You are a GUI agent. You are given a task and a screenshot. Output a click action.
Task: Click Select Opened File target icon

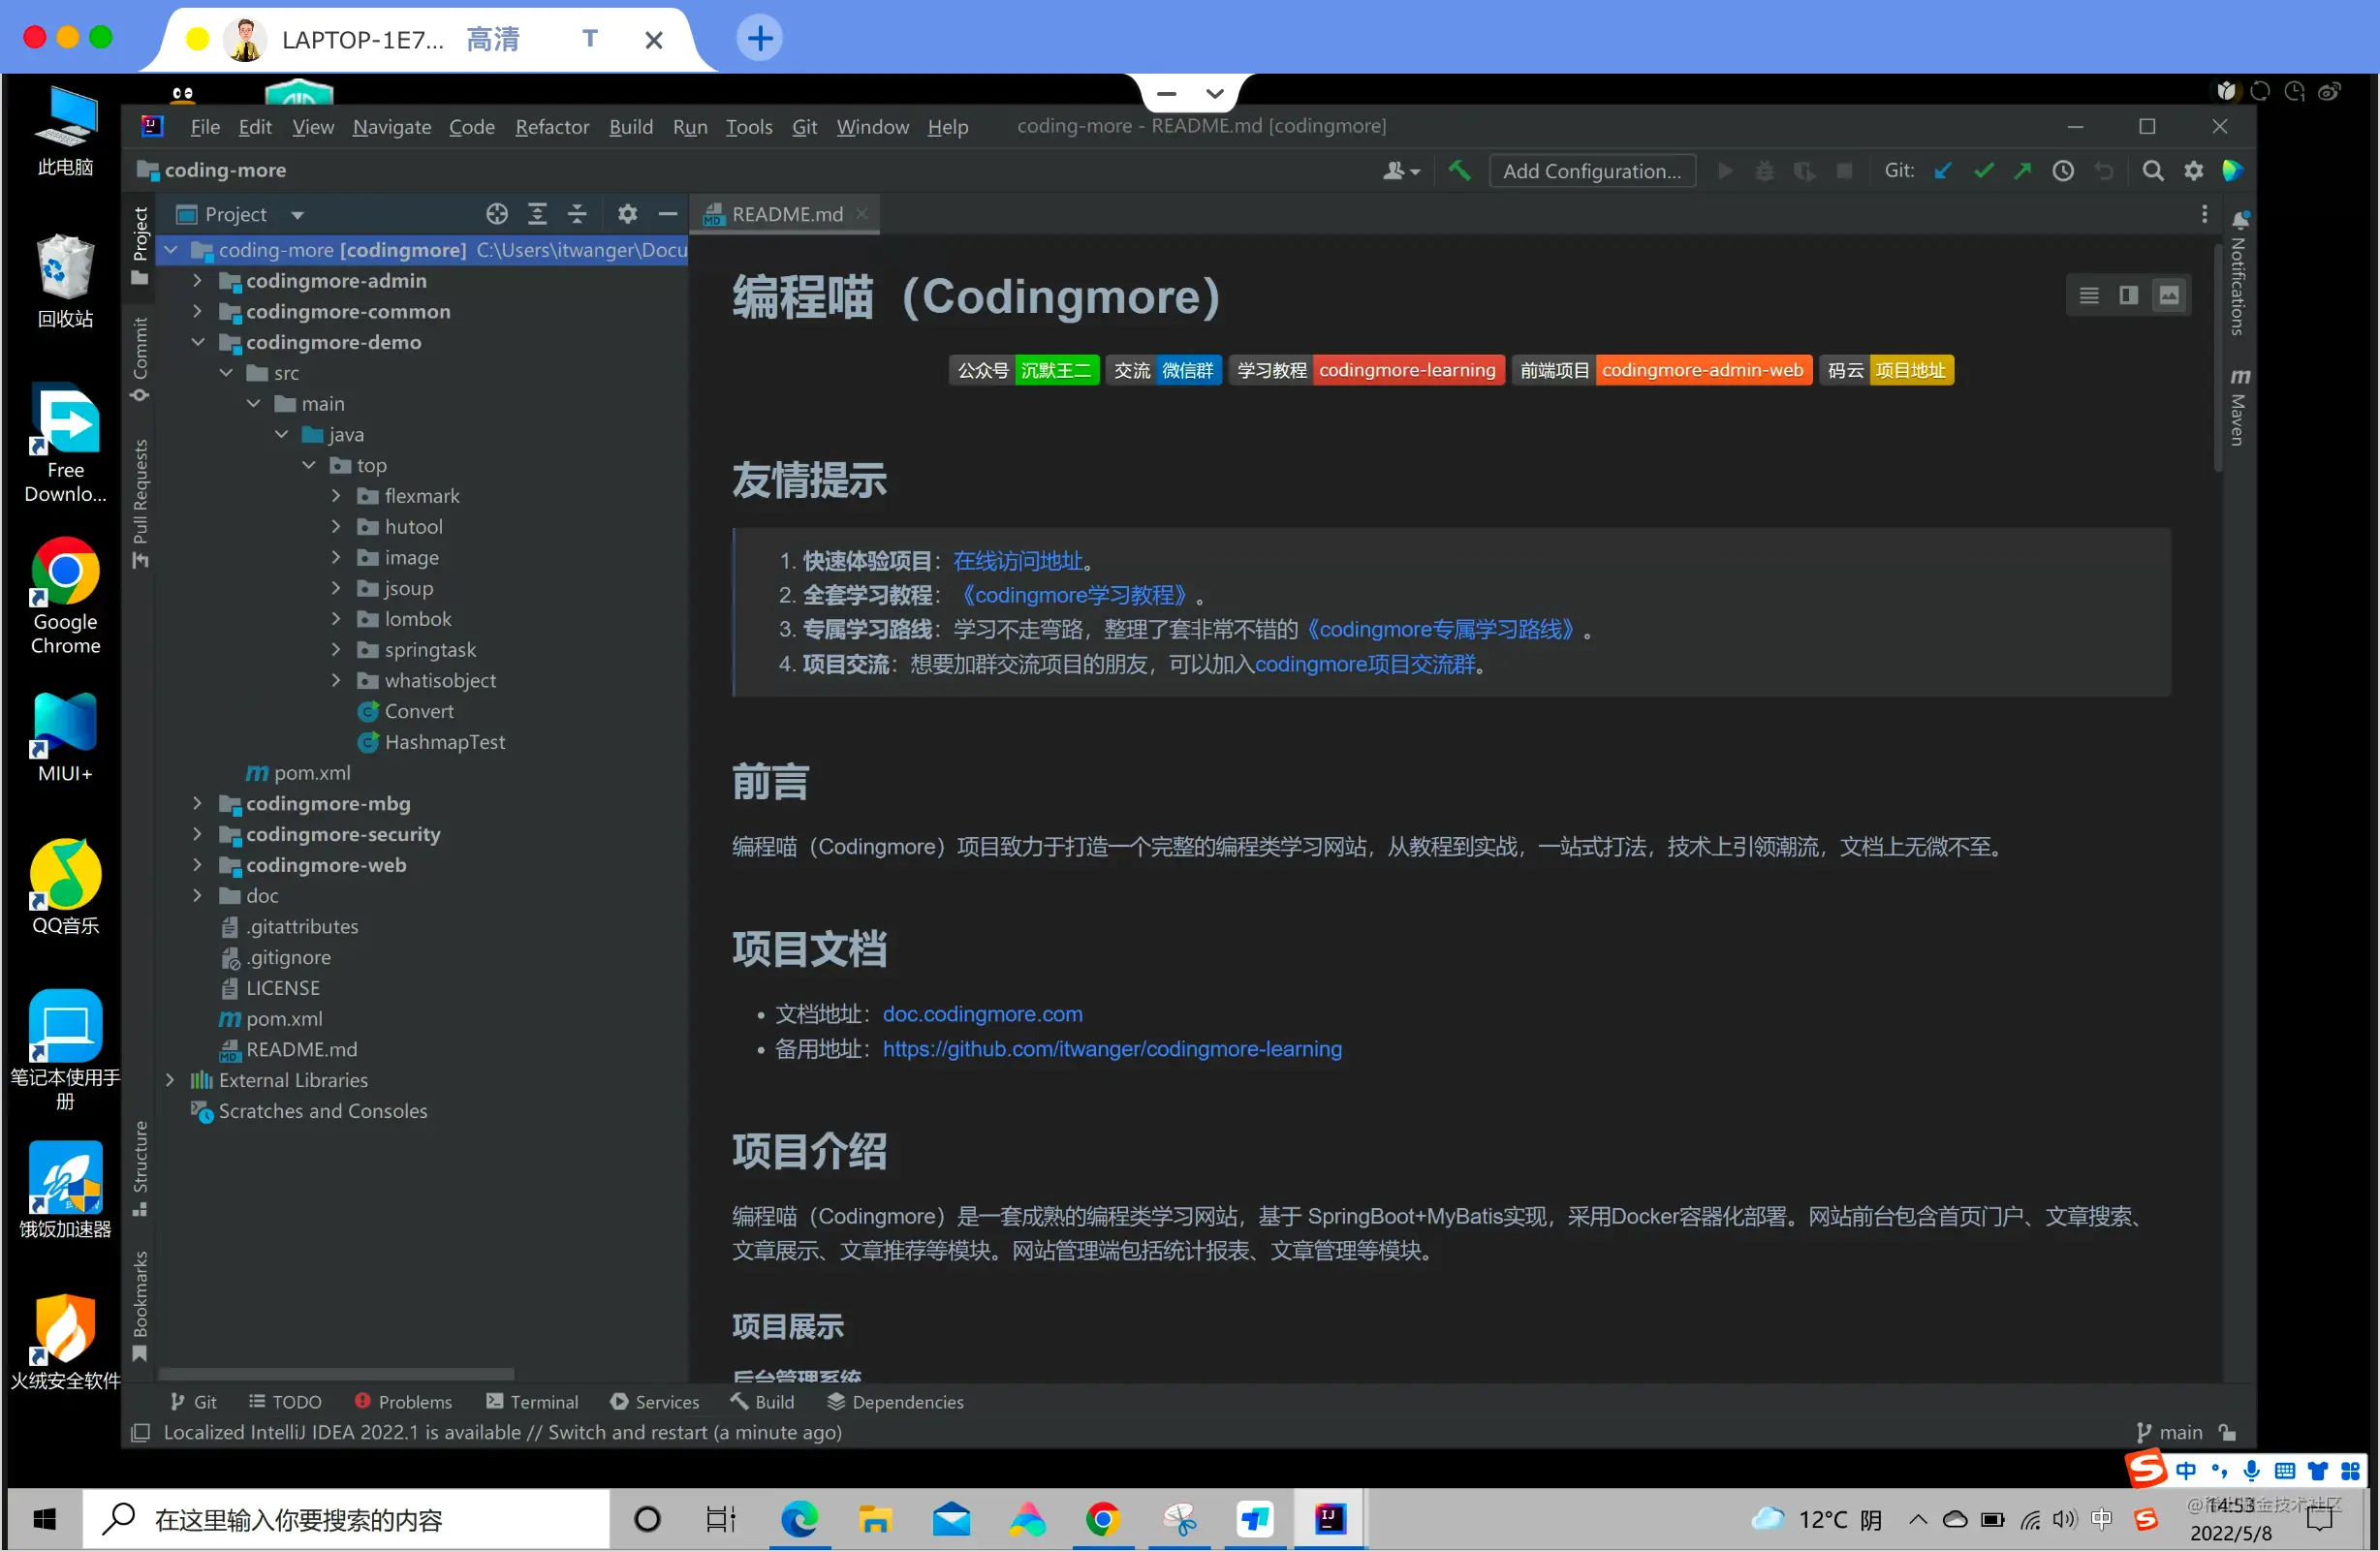[497, 214]
